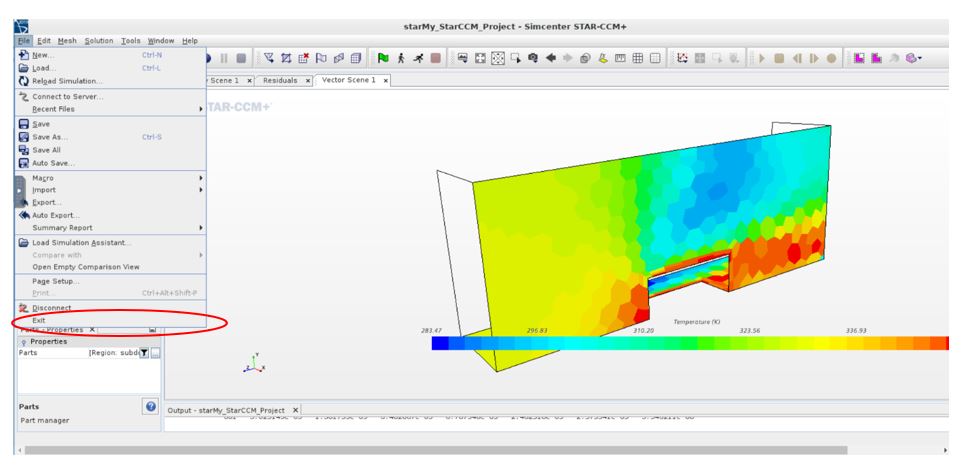The height and width of the screenshot is (468, 969).
Task: Select Load Simulation Assistant entry
Action: 111,242
